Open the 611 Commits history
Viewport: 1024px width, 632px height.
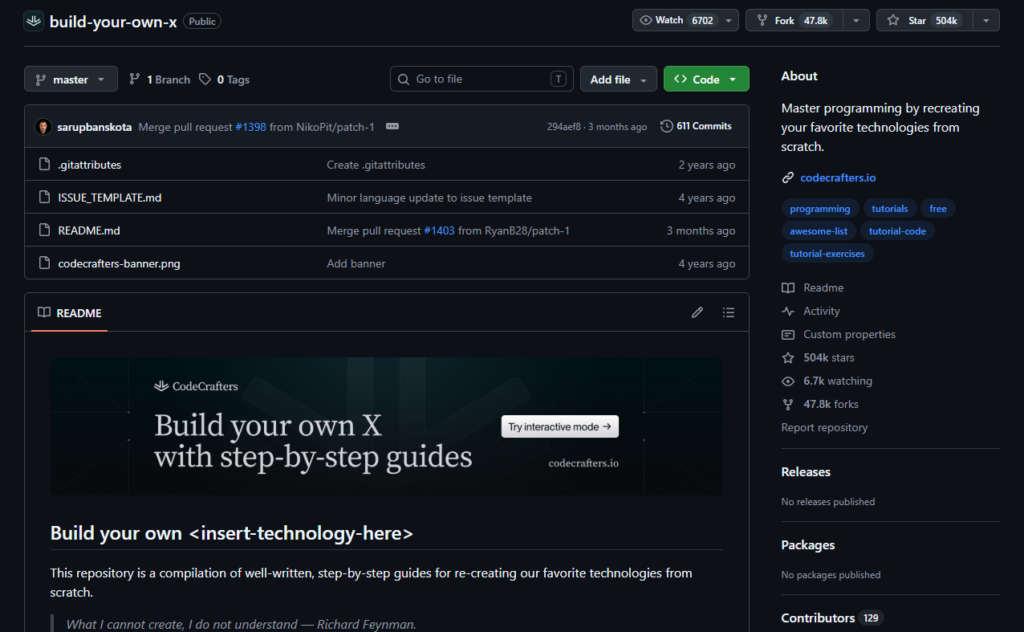tap(696, 126)
